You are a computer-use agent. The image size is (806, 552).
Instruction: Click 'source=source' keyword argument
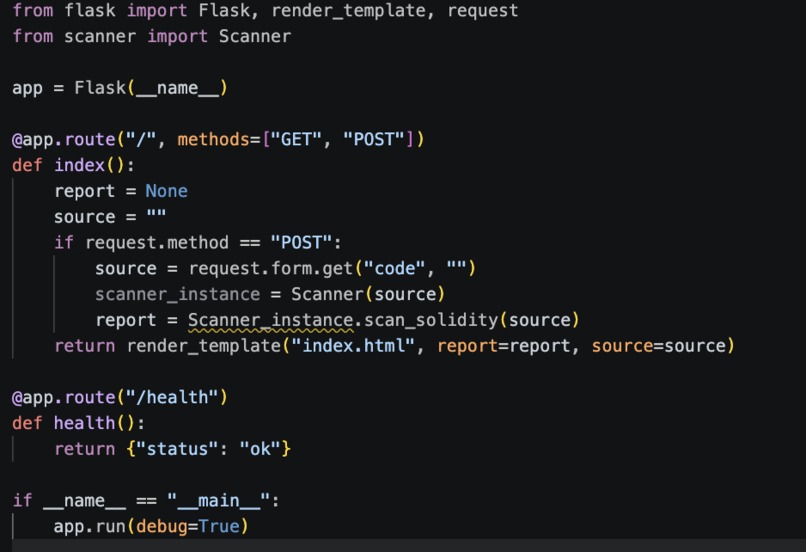coord(658,346)
